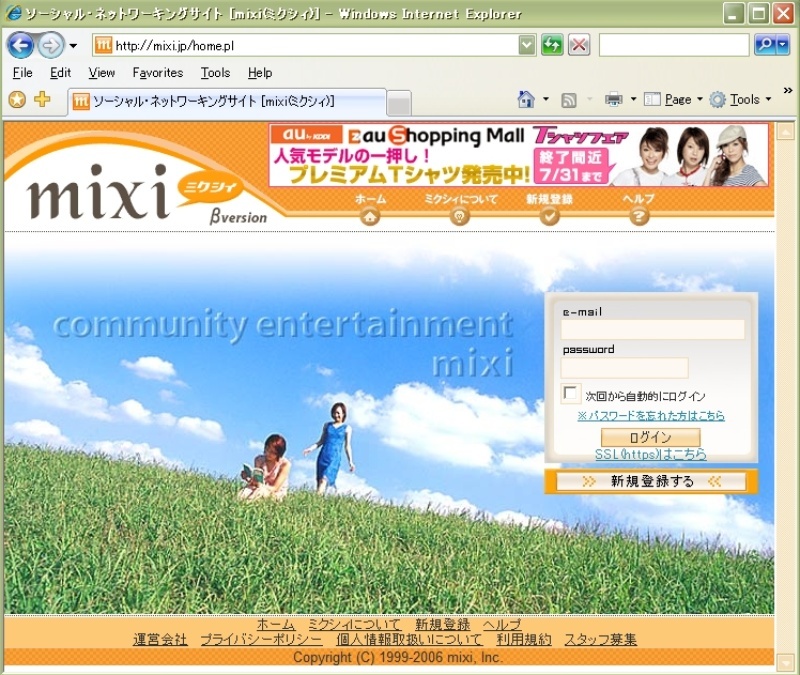Open the Tools gear command bar menu
Viewport: 800px width, 675px height.
pyautogui.click(x=740, y=99)
